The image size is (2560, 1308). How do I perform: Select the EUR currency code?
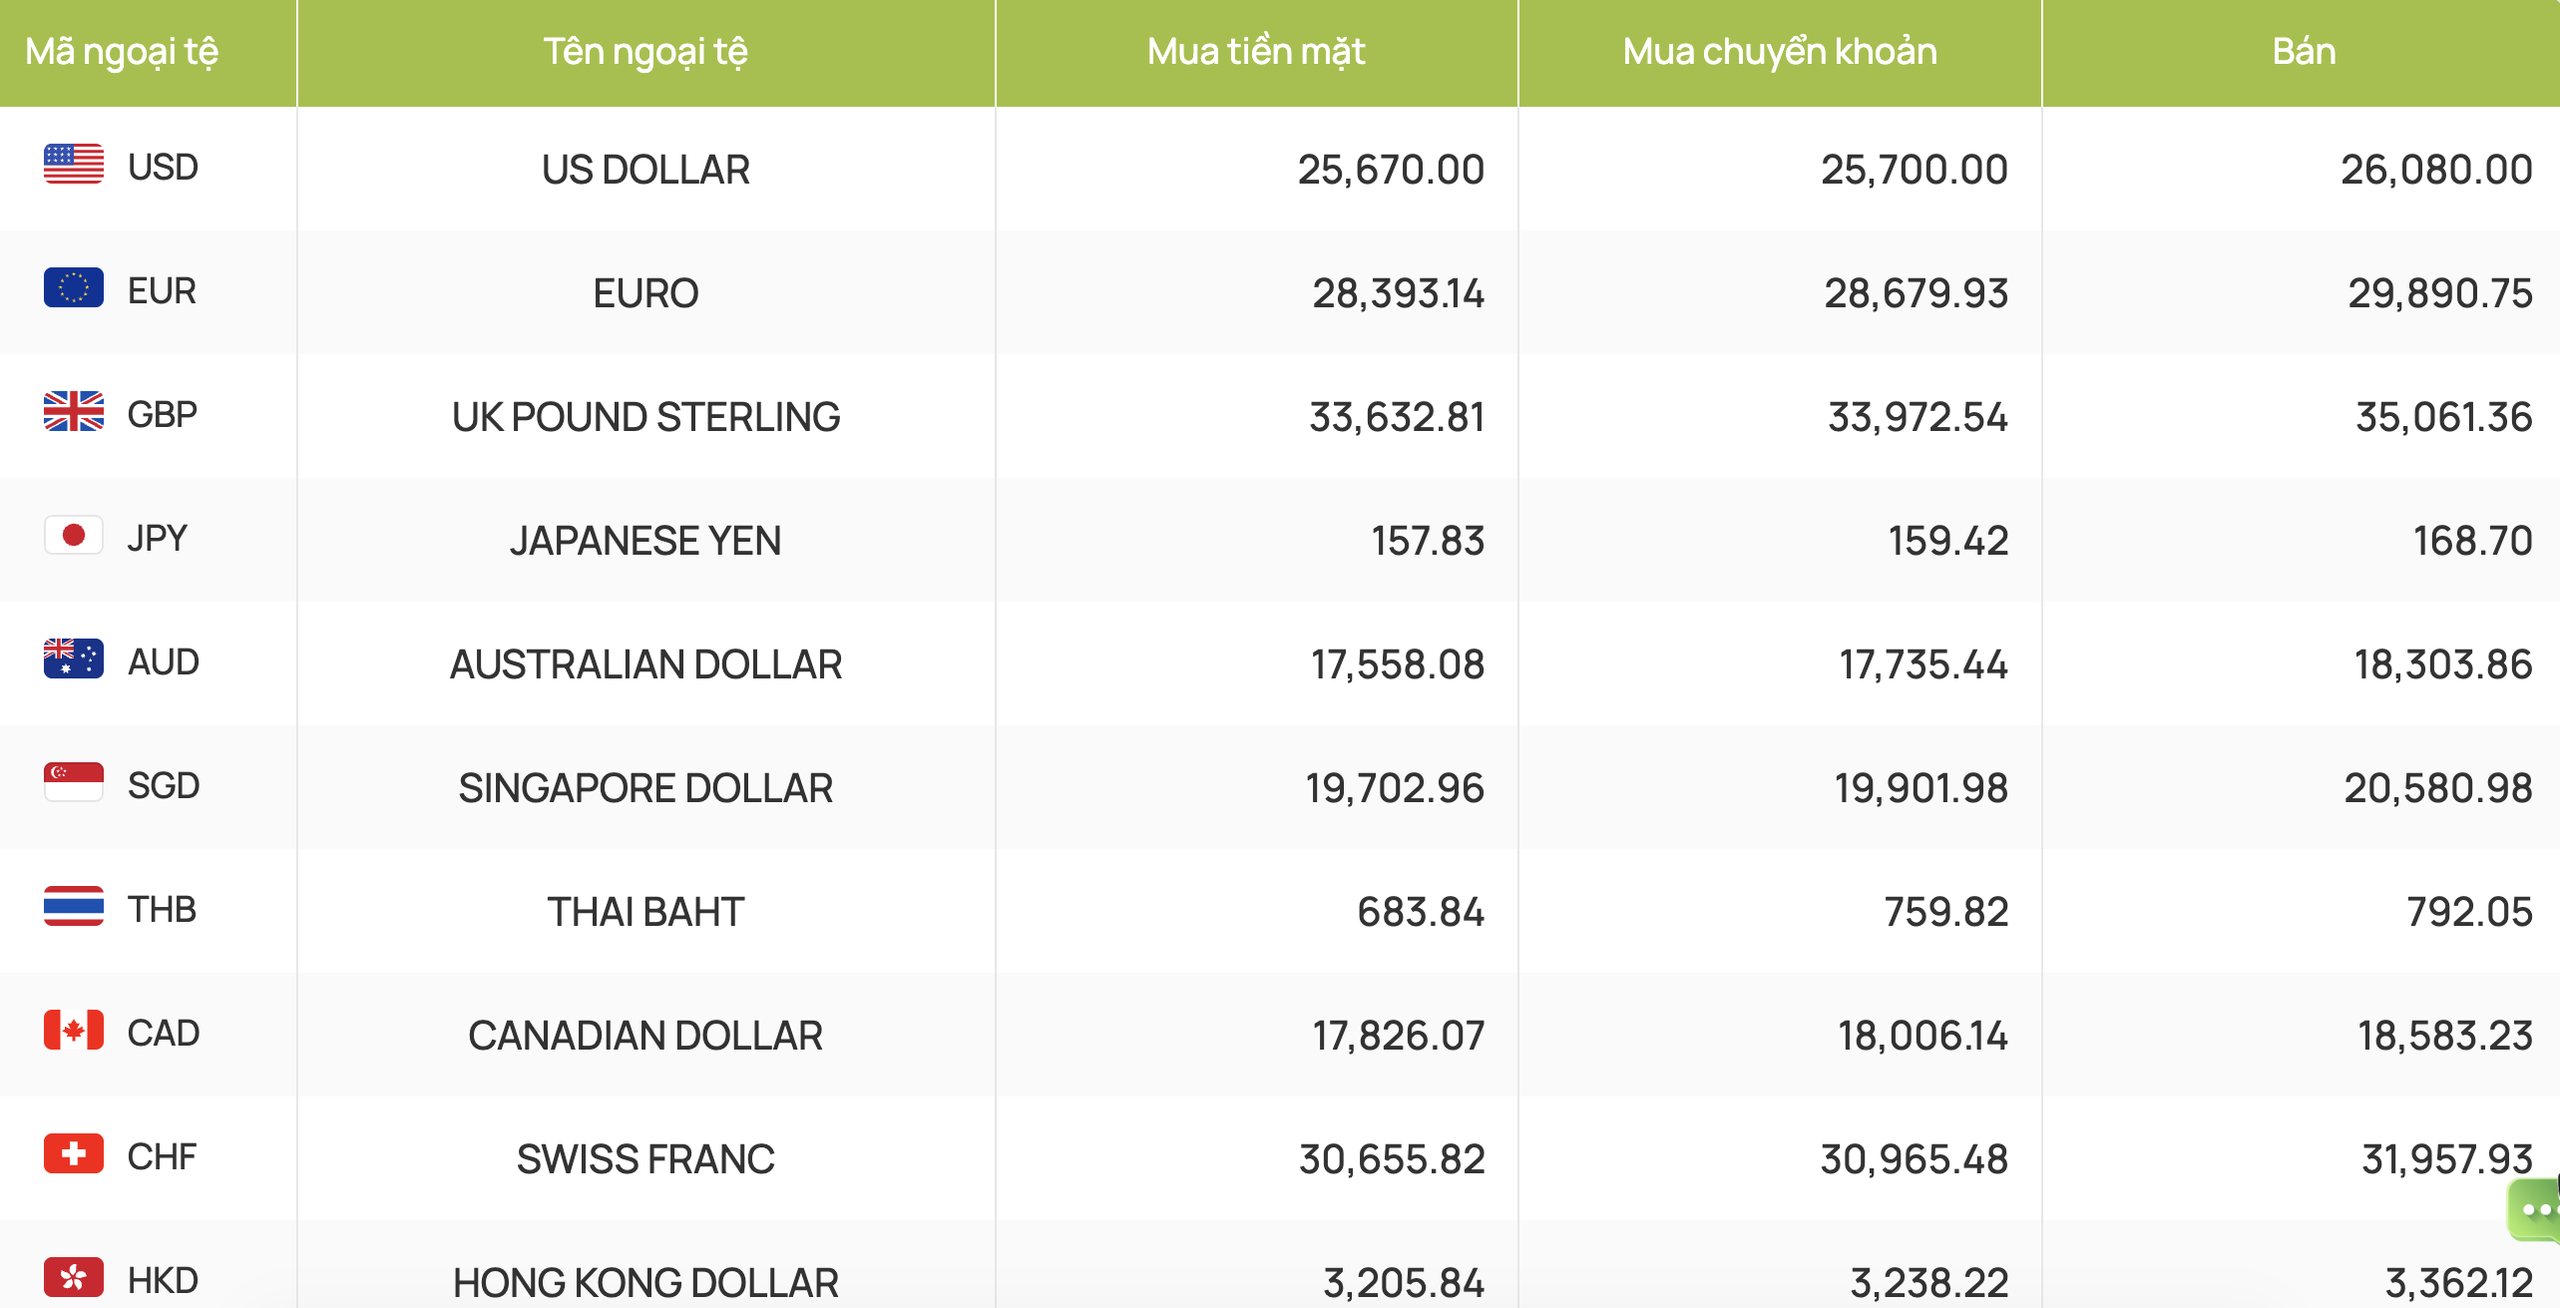click(x=161, y=291)
